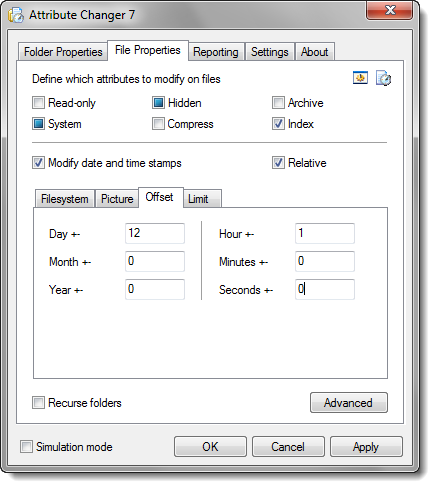The width and height of the screenshot is (435, 488).
Task: Close the Attribute Changer 7 window
Action: click(390, 10)
